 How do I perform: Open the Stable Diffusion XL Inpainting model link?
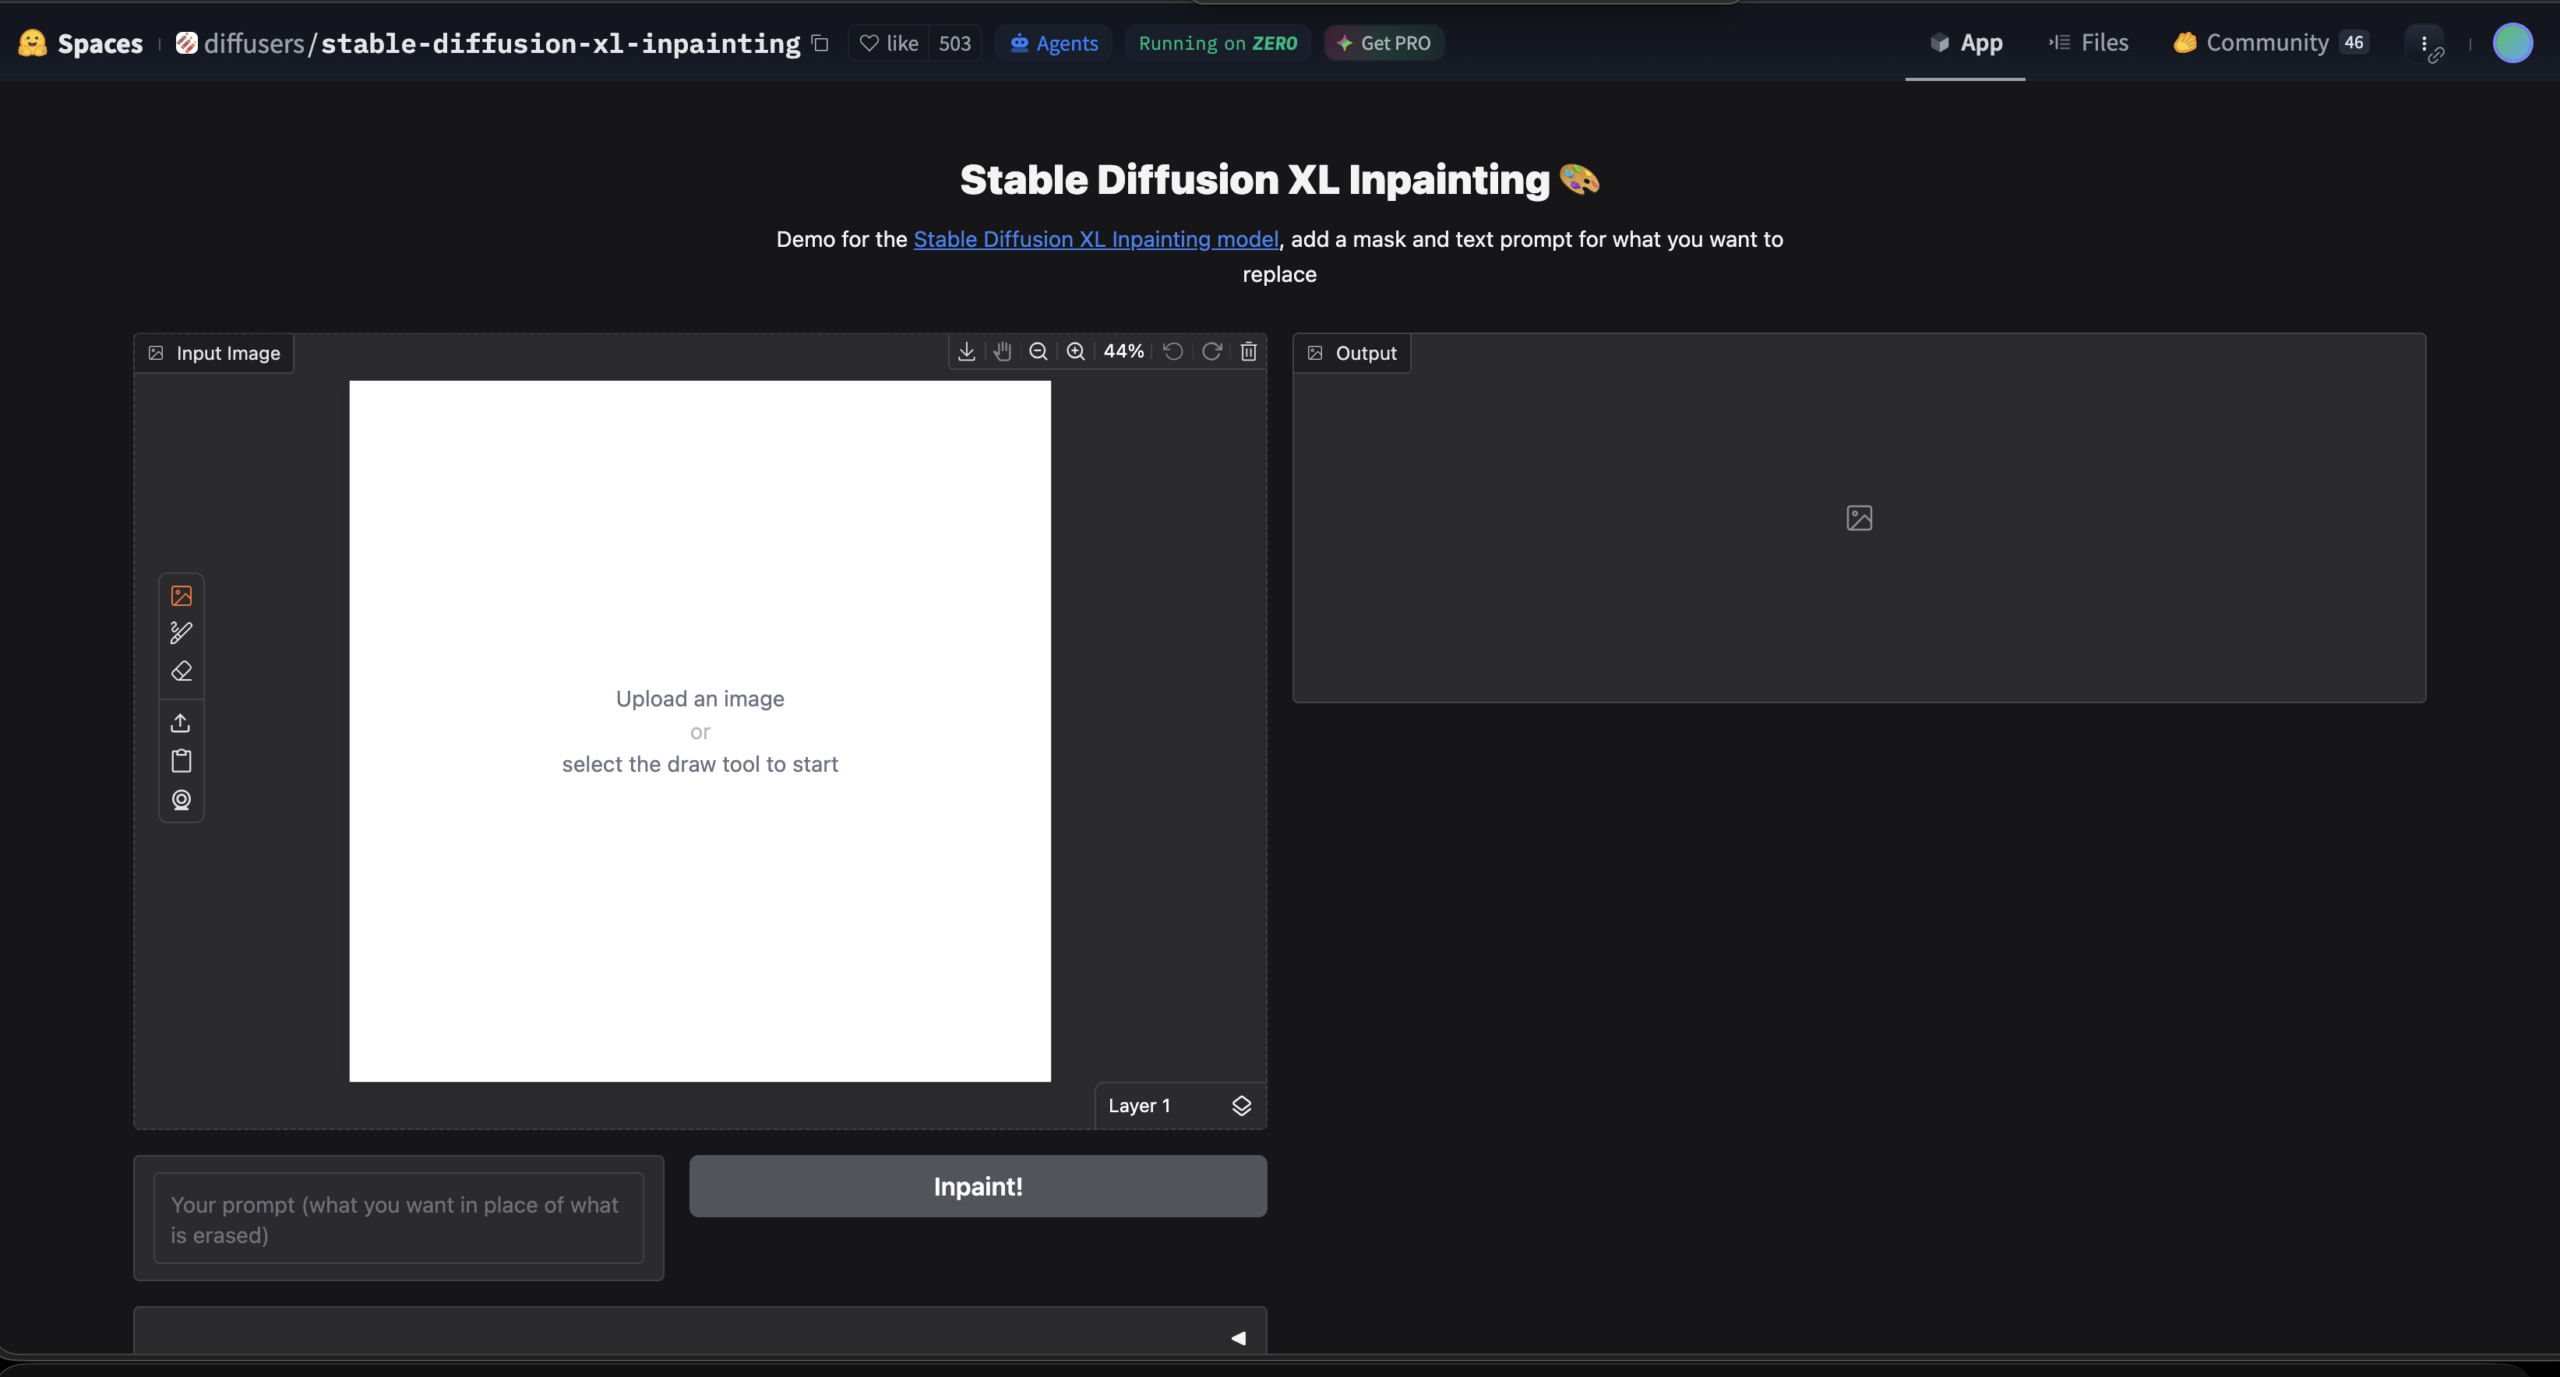point(1096,239)
